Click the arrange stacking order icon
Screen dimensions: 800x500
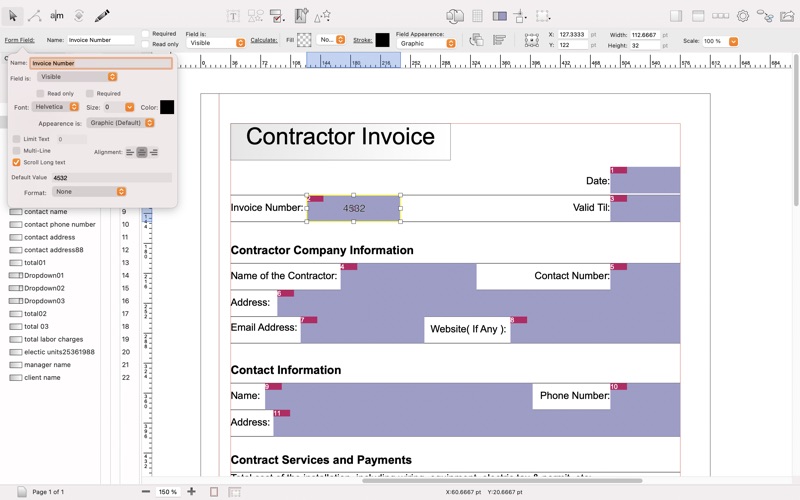click(x=477, y=40)
